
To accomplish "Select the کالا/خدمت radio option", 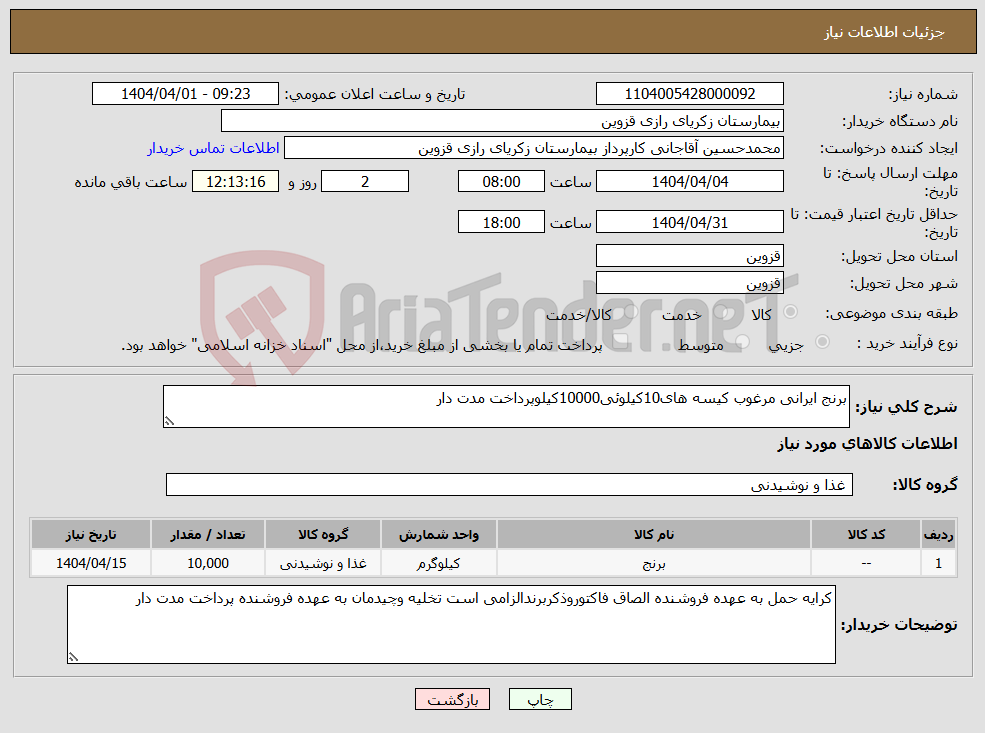I will click(631, 312).
